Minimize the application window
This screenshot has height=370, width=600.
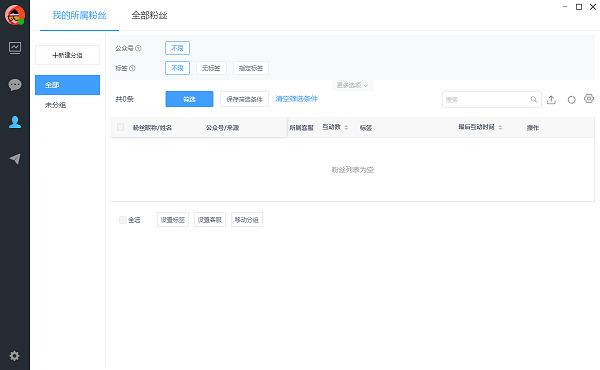pyautogui.click(x=565, y=7)
